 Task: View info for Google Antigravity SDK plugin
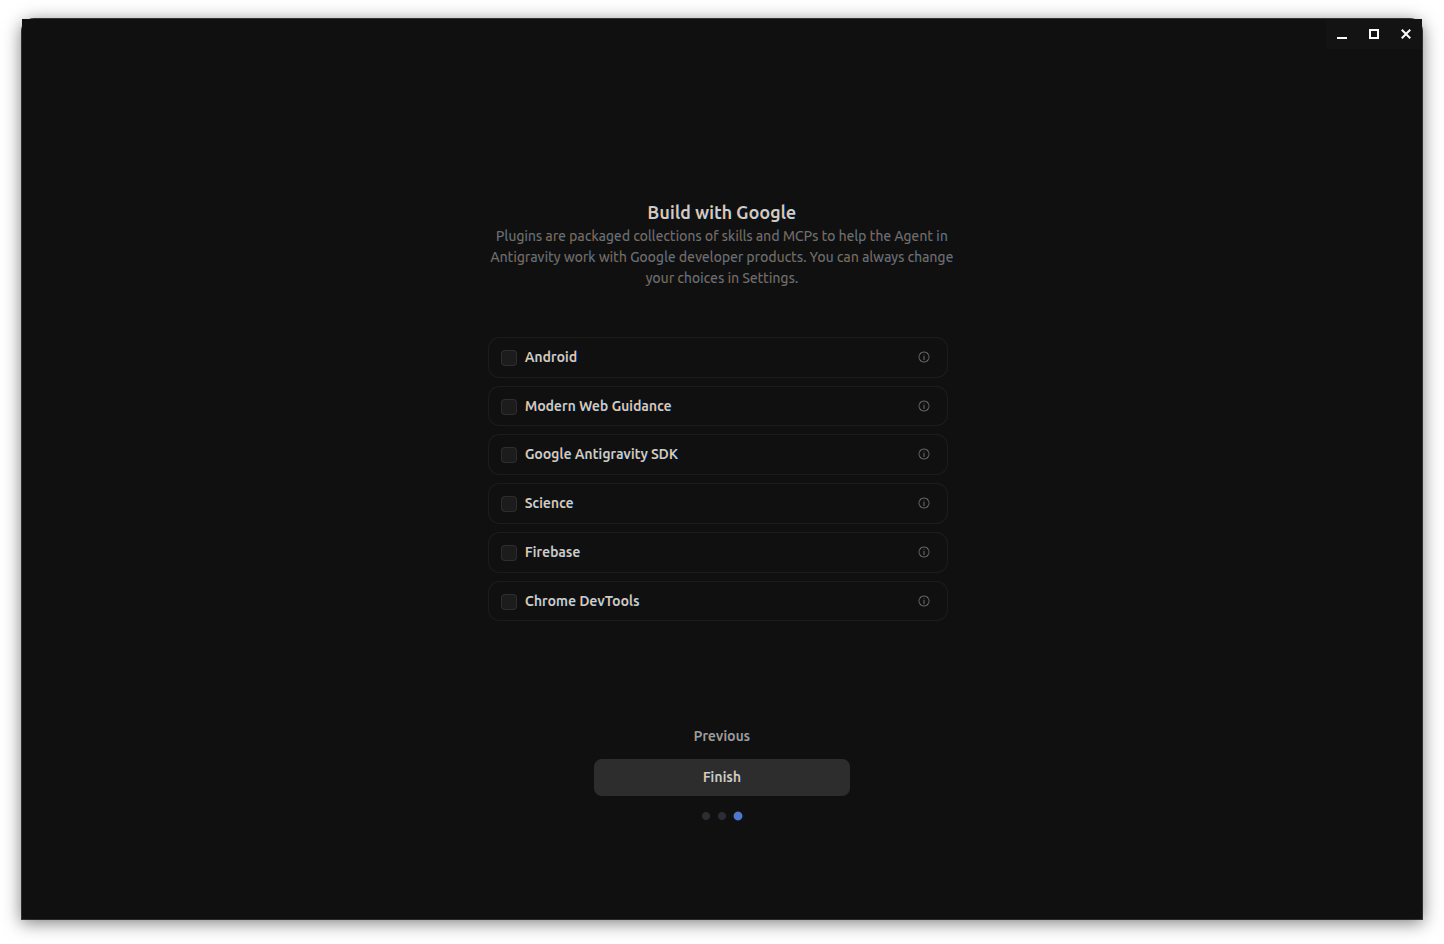(924, 454)
